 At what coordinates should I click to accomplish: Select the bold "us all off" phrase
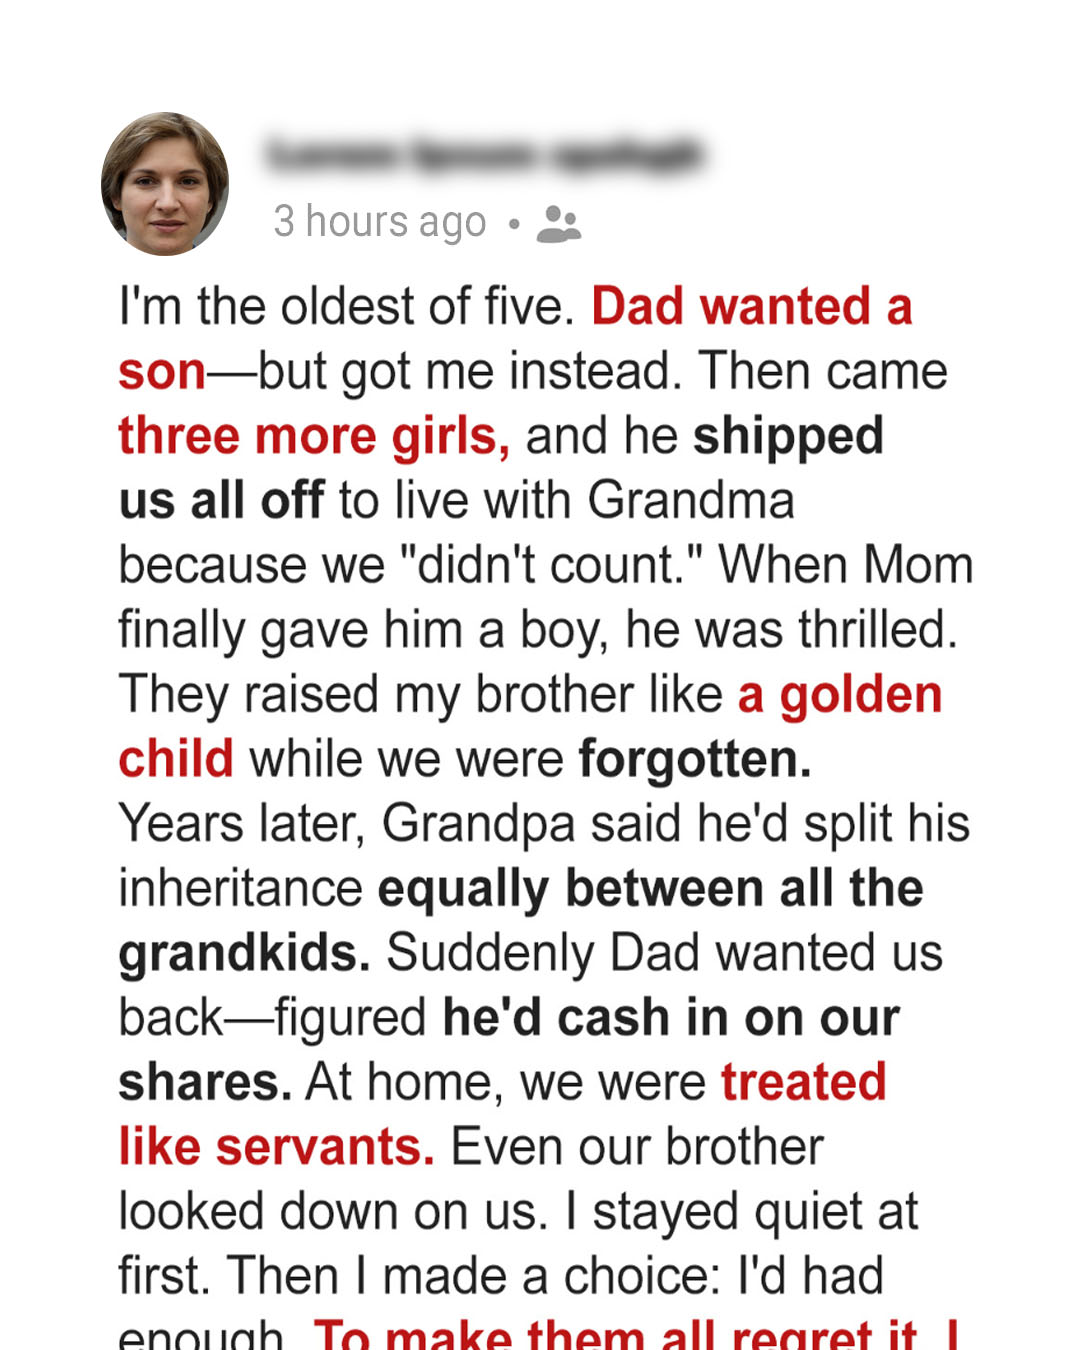(222, 500)
